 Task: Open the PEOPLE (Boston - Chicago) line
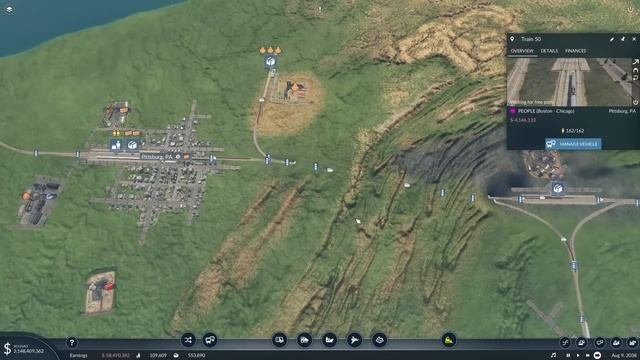click(546, 111)
